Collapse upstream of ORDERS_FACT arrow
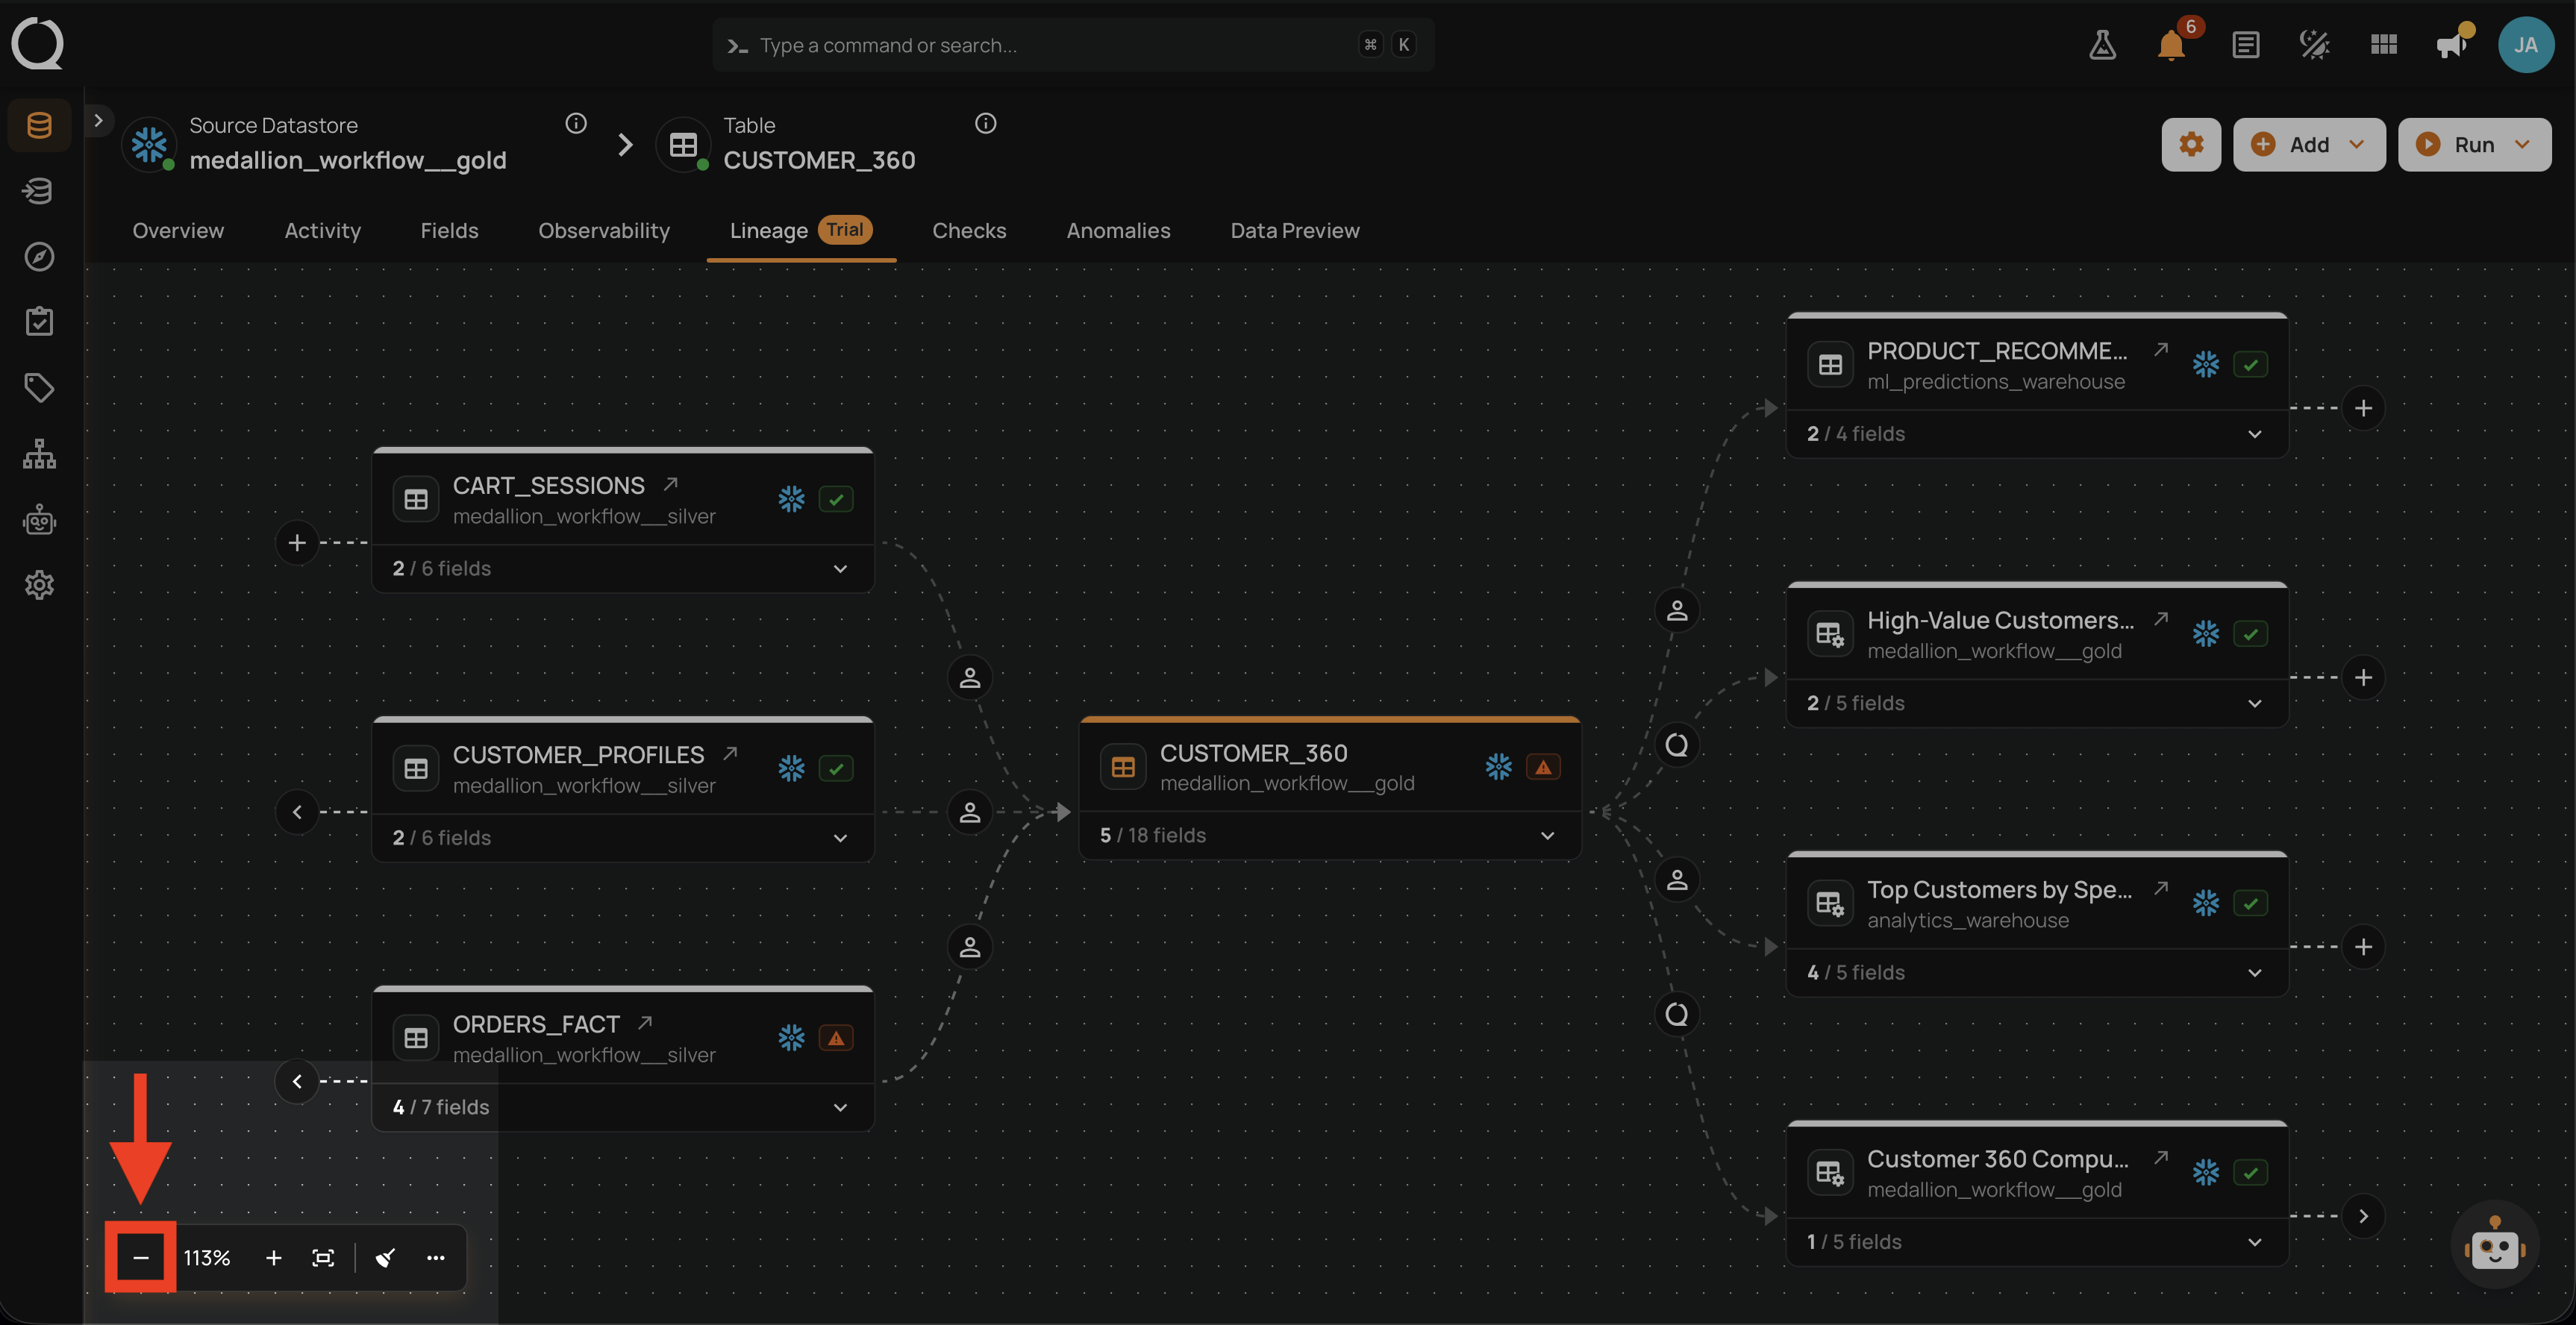The width and height of the screenshot is (2576, 1325). [x=297, y=1081]
